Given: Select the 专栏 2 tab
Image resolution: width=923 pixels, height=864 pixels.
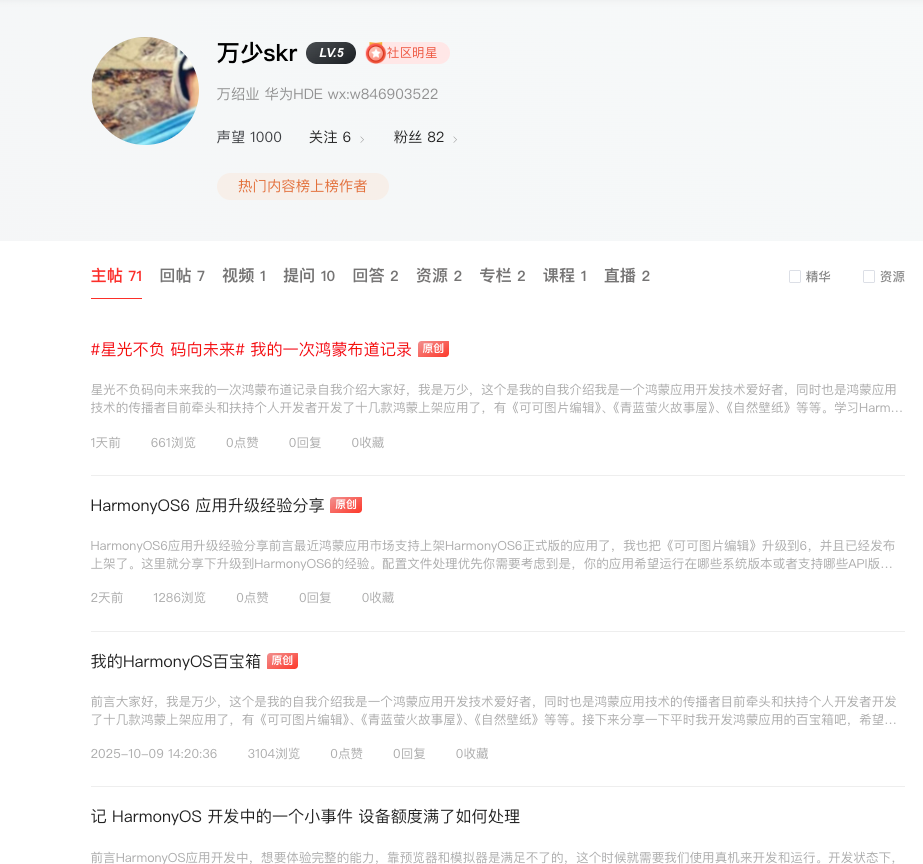Looking at the screenshot, I should coord(502,276).
